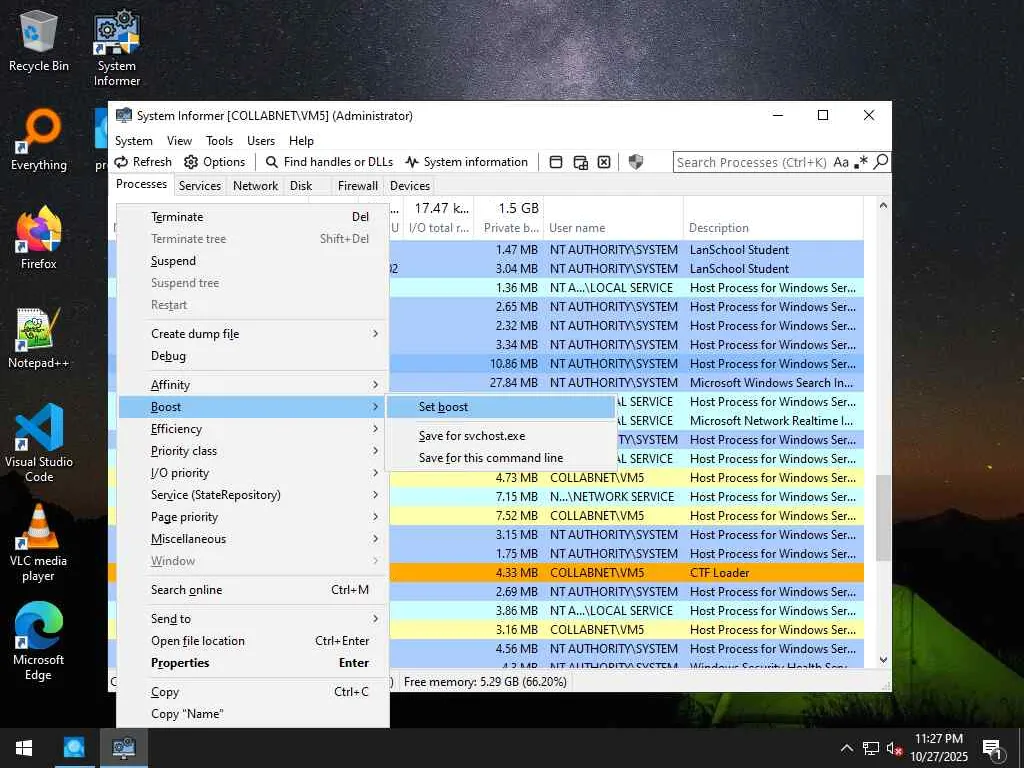The height and width of the screenshot is (768, 1024).
Task: Click the Find window and thread icon
Action: (x=580, y=162)
